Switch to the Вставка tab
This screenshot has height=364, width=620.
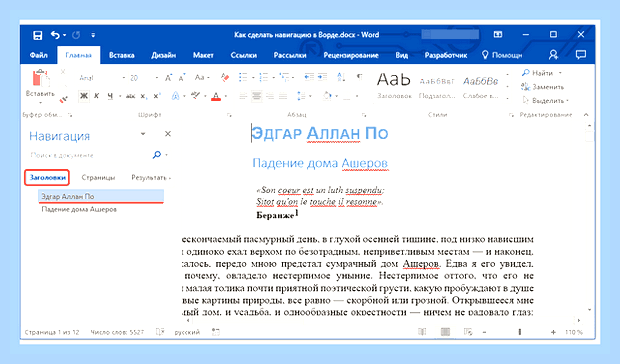(121, 55)
